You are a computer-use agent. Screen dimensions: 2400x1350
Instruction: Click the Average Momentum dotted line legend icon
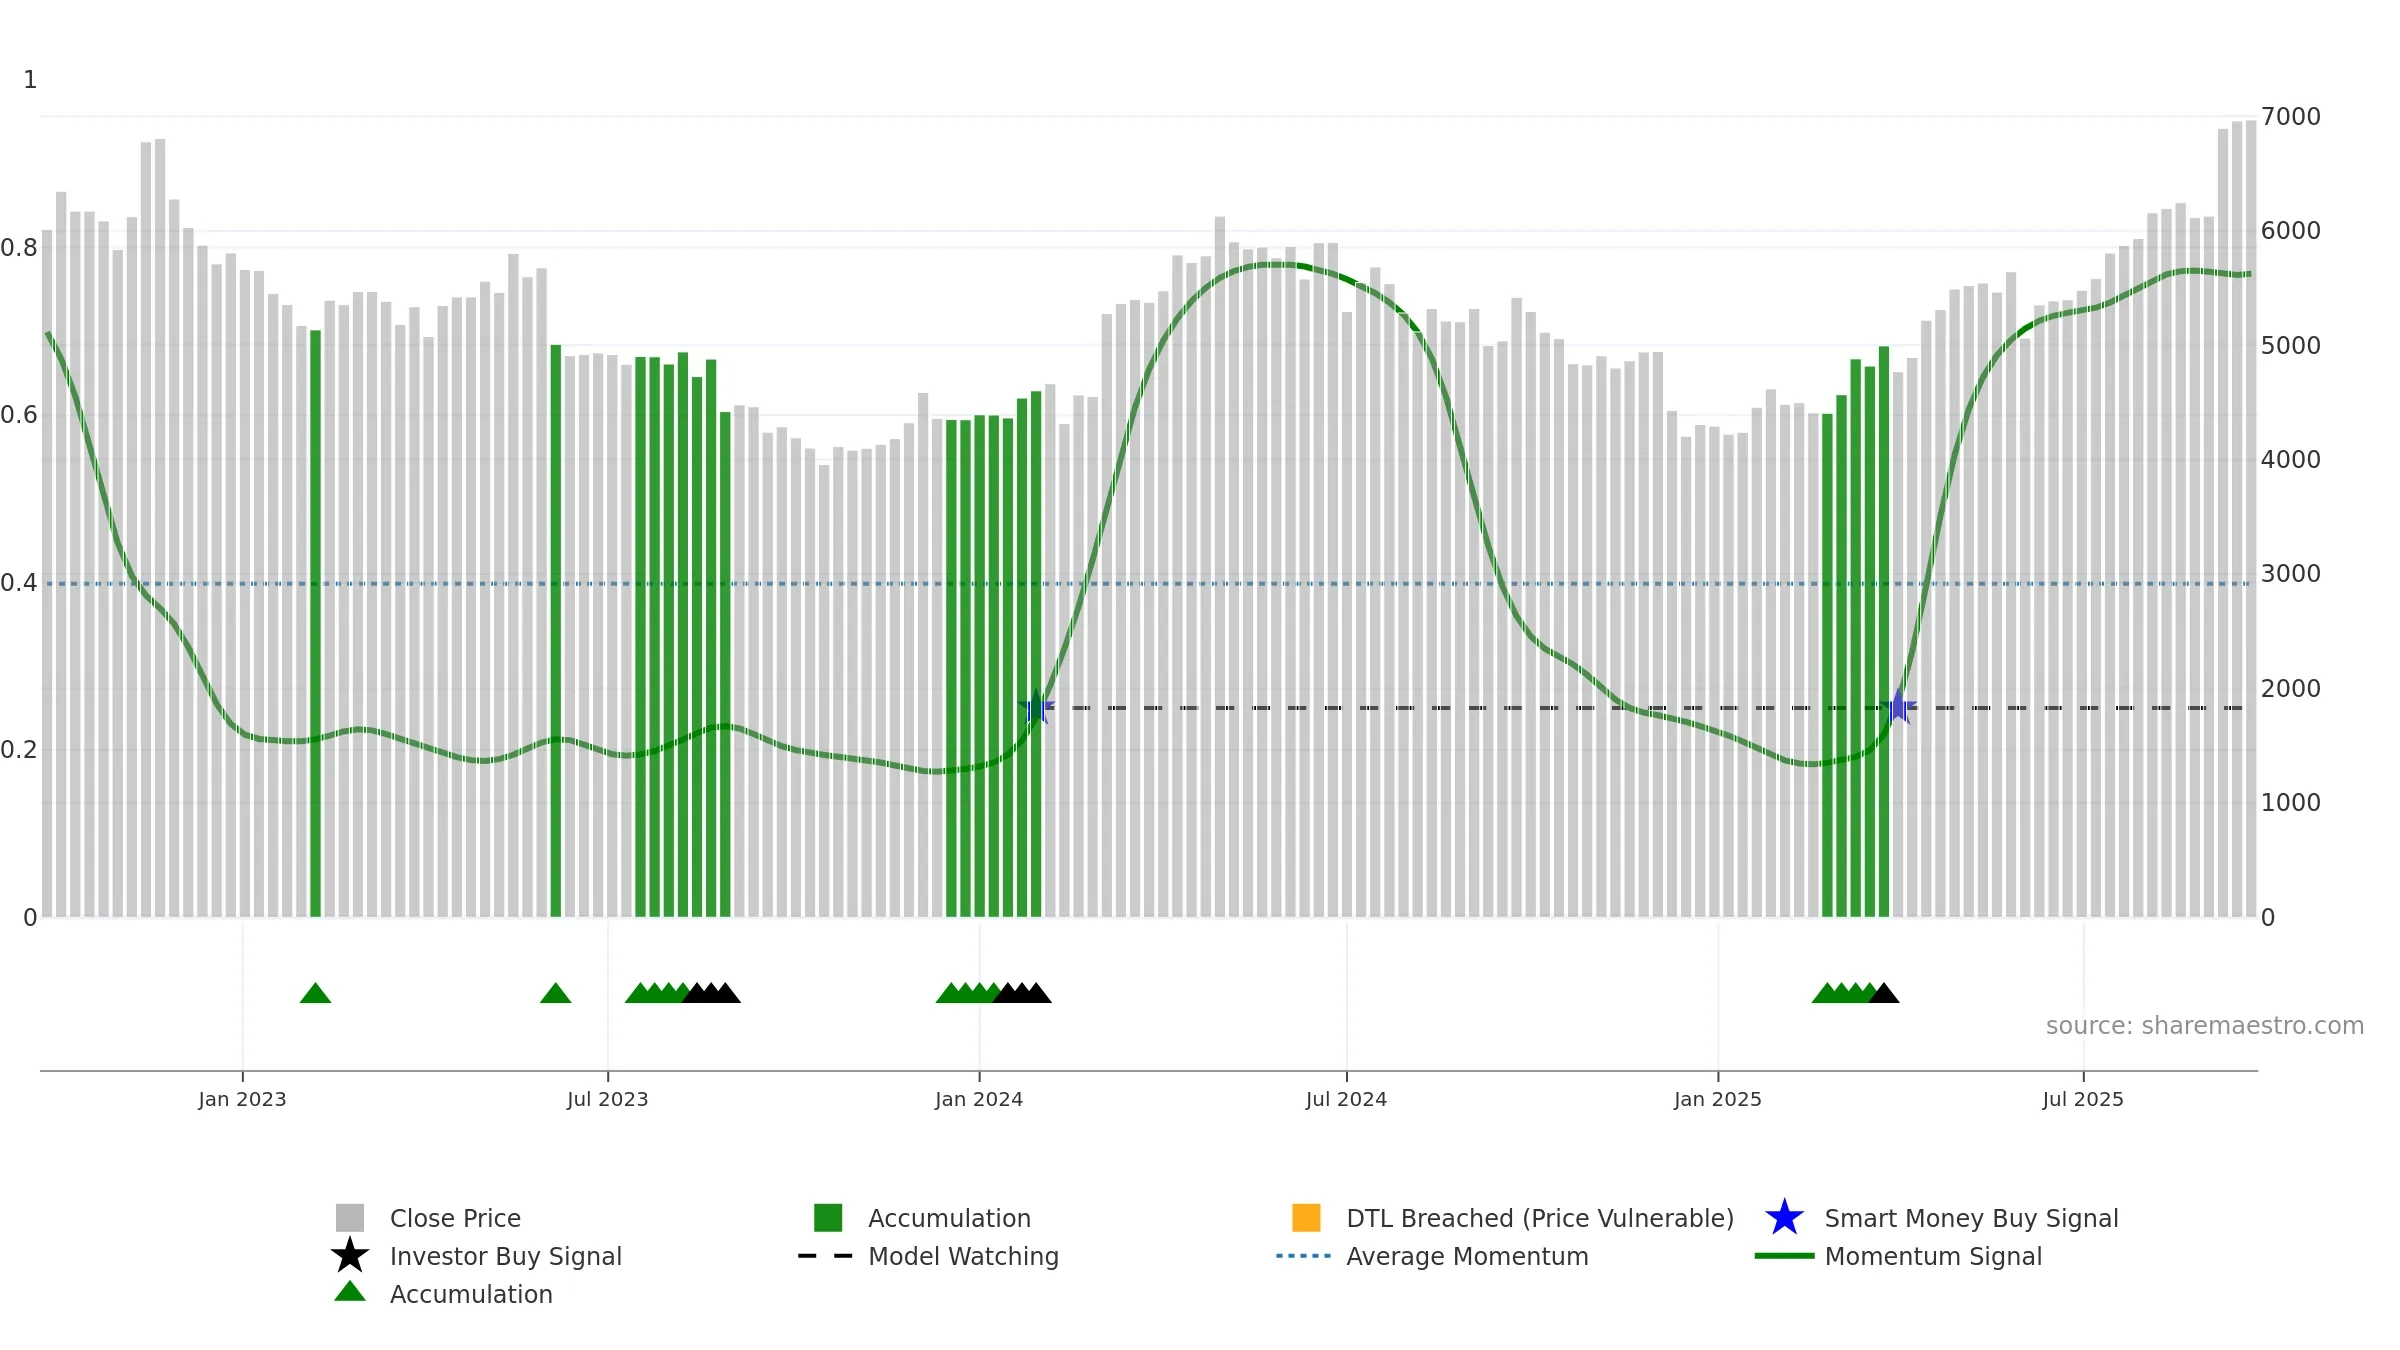(1304, 1256)
